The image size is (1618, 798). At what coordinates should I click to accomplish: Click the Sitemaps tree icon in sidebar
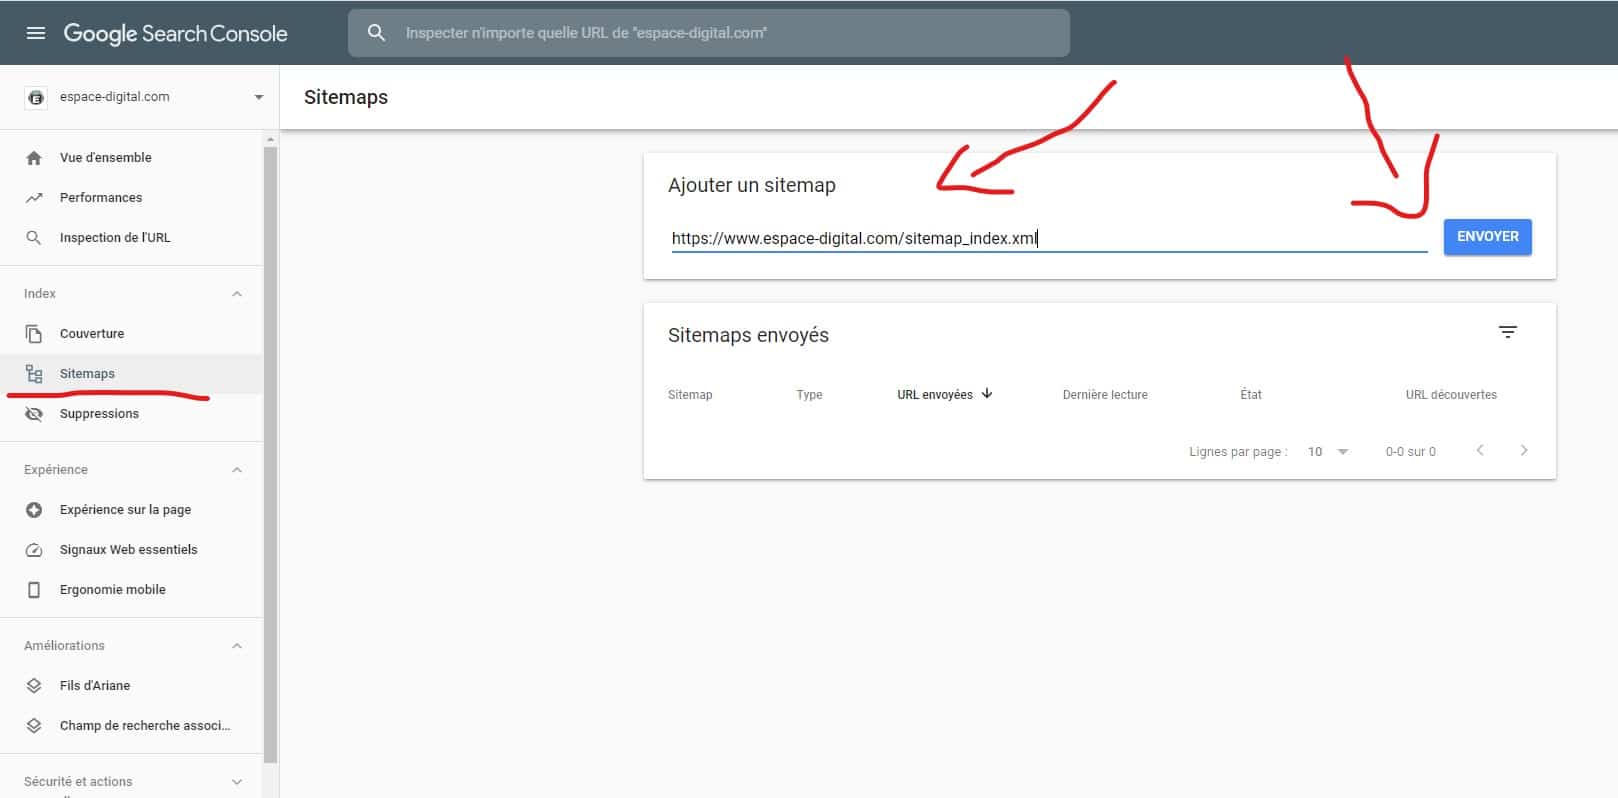tap(34, 374)
